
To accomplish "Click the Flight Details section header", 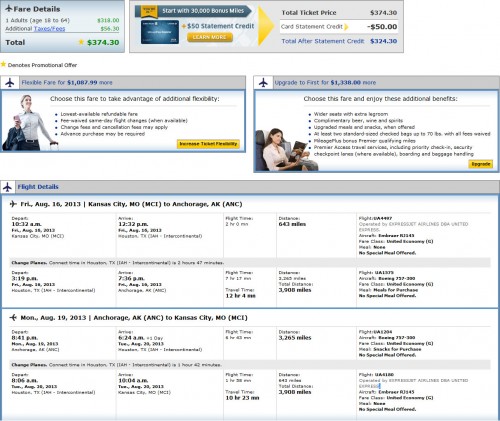I will [38, 187].
